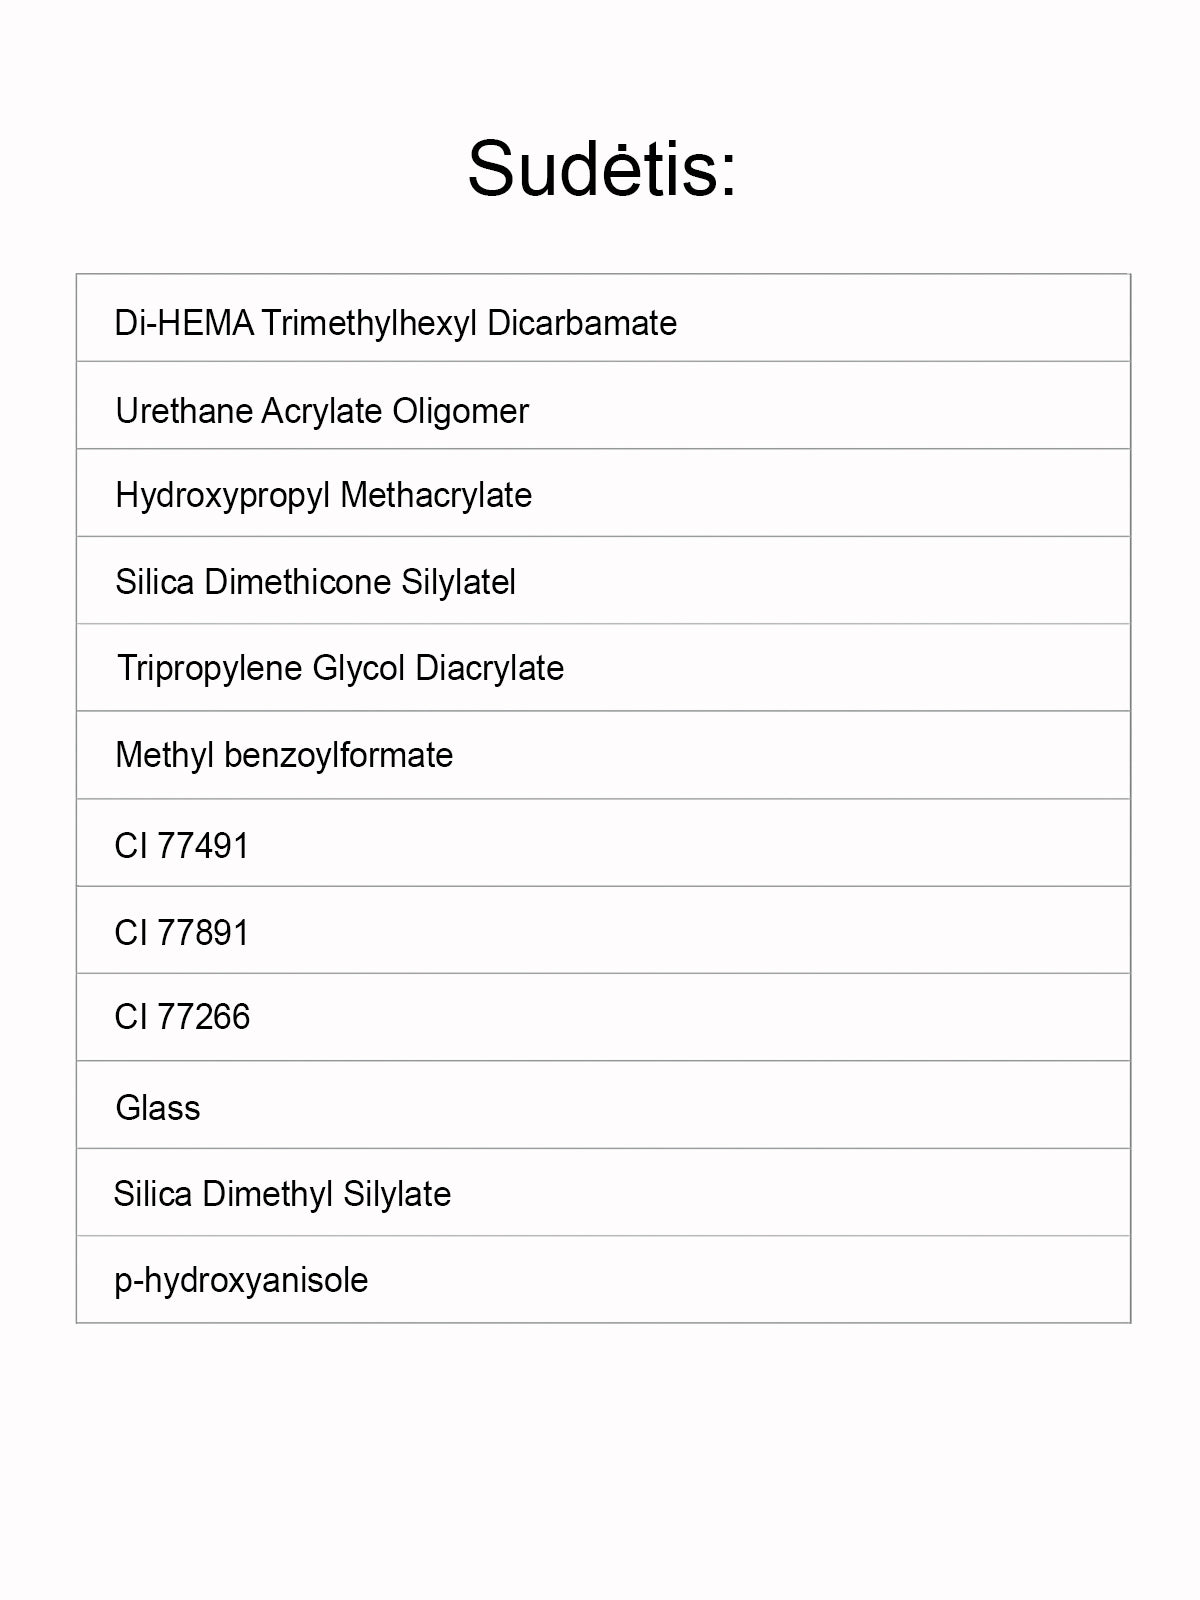1200x1600 pixels.
Task: Click the Silica Dimethicone Silylatel row
Action: click(315, 582)
